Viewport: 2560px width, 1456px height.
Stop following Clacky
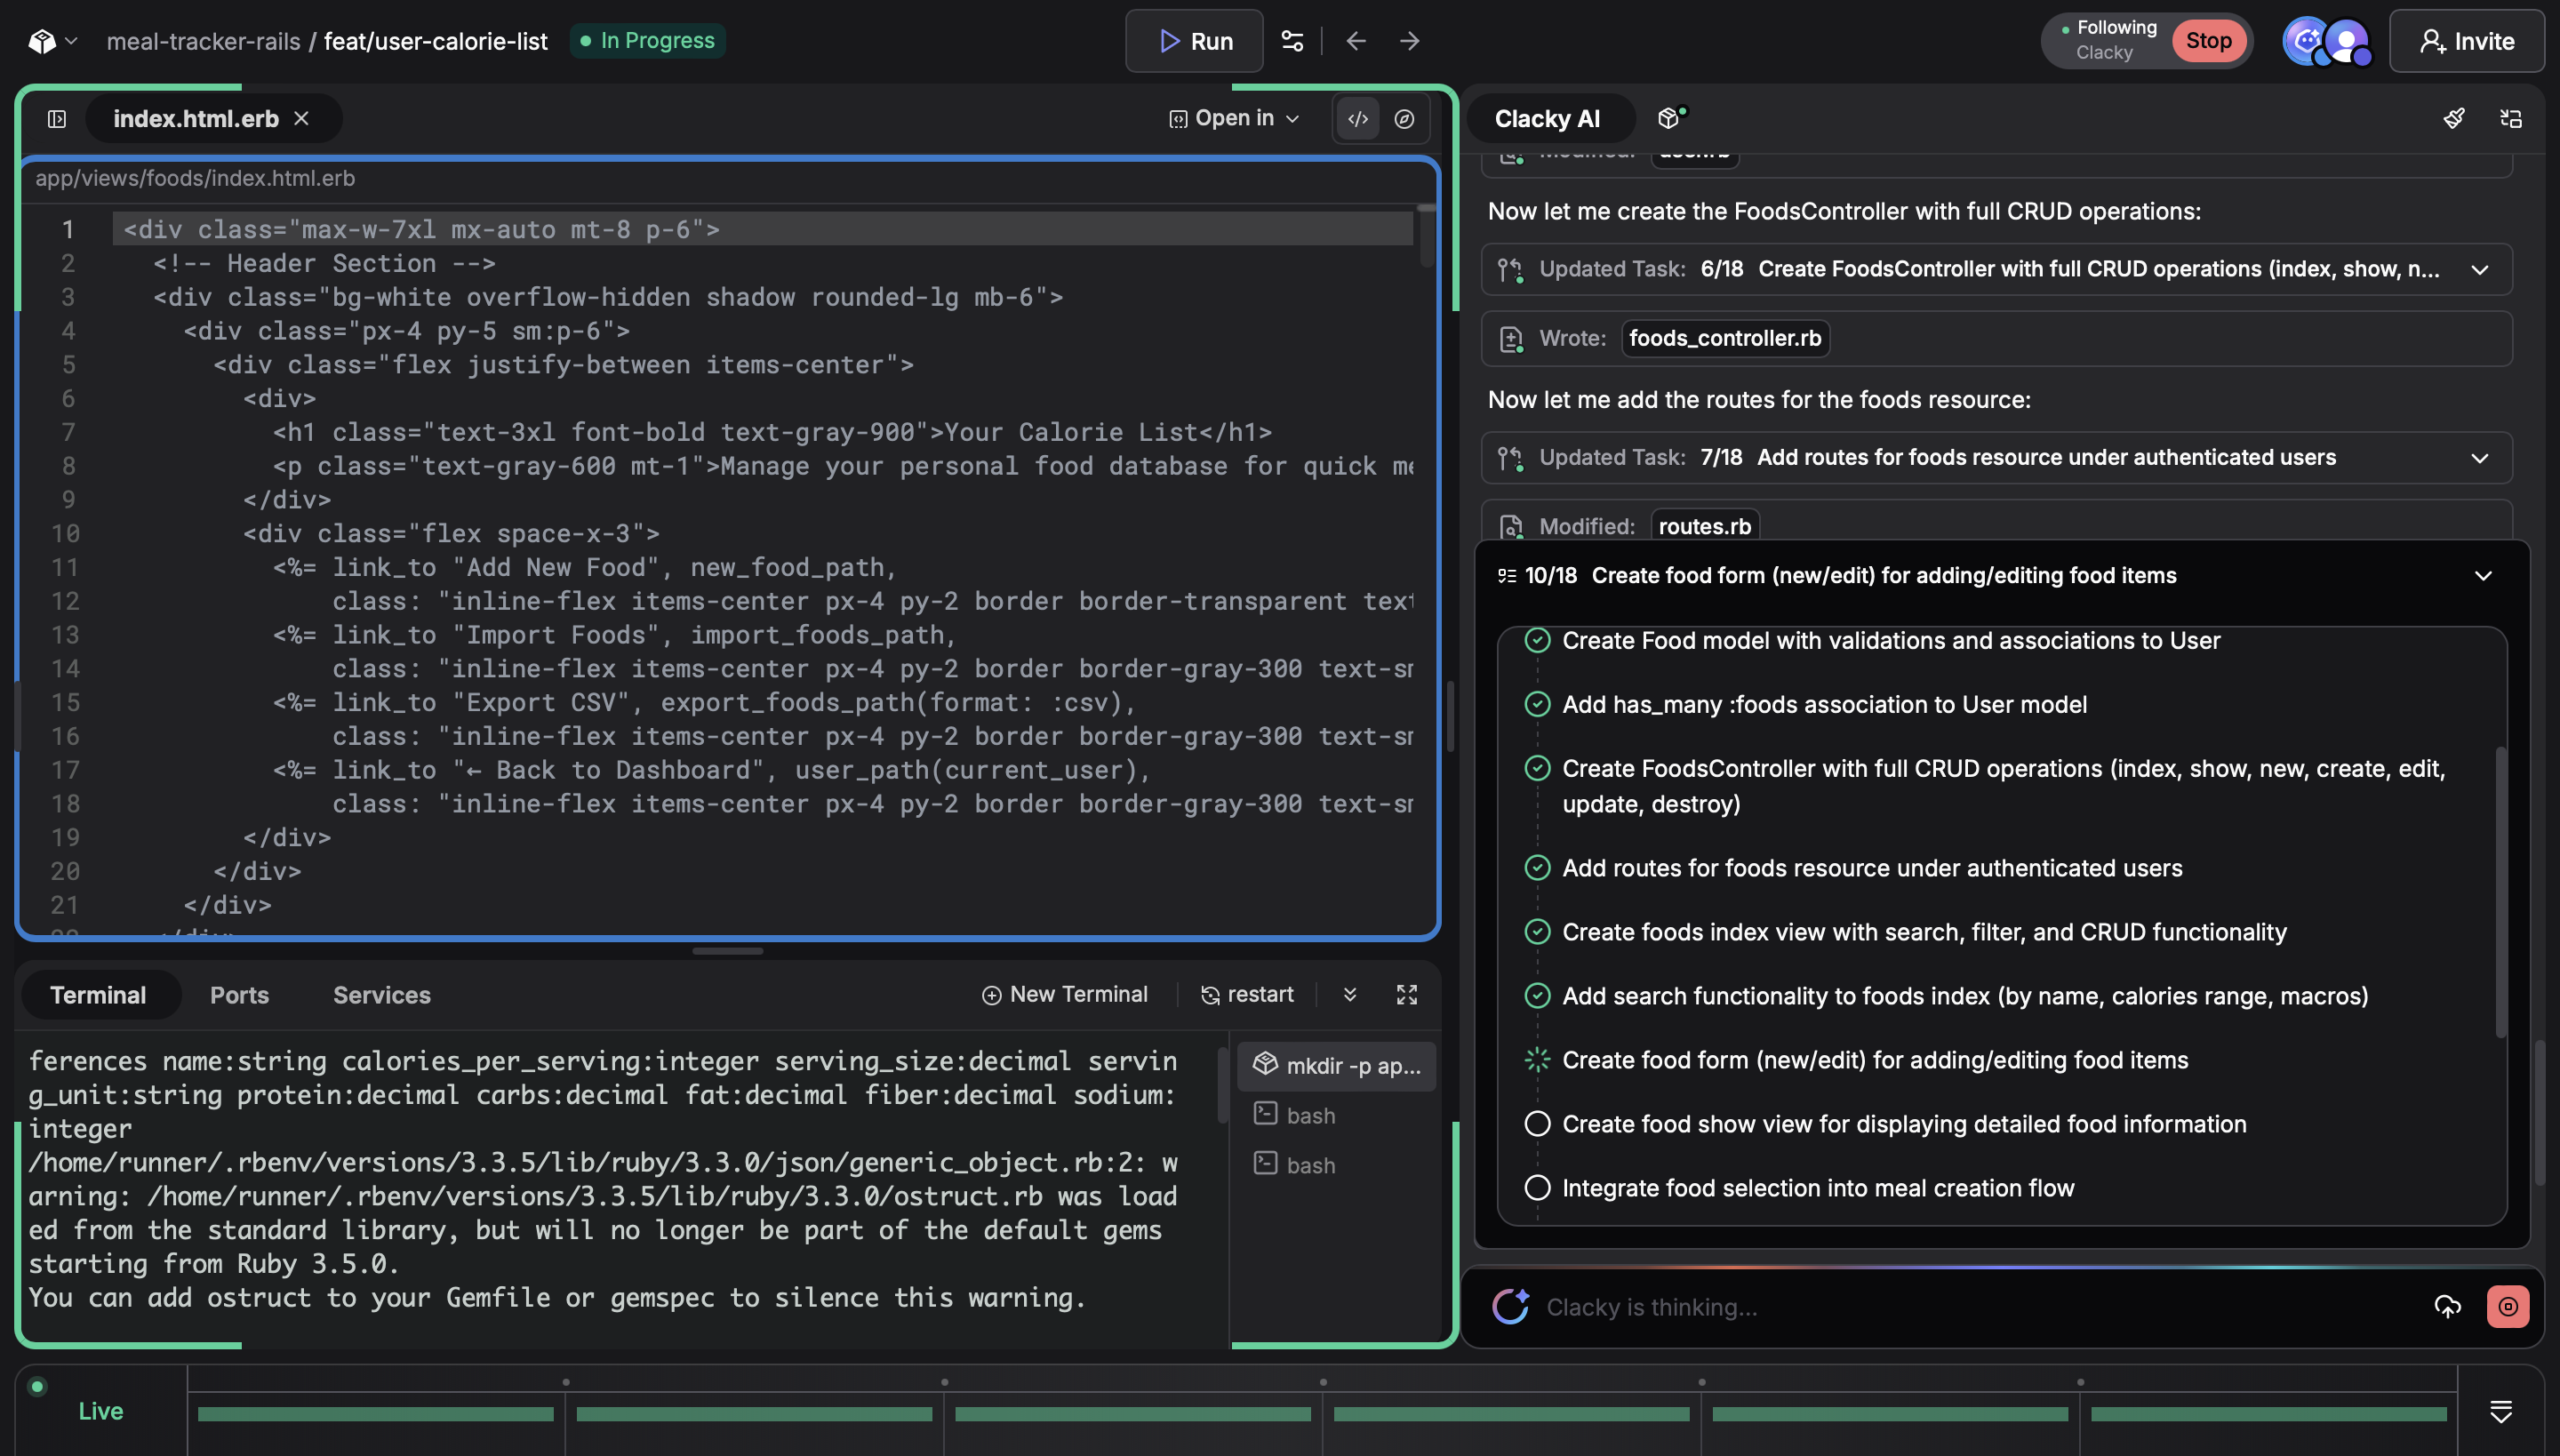click(2208, 41)
